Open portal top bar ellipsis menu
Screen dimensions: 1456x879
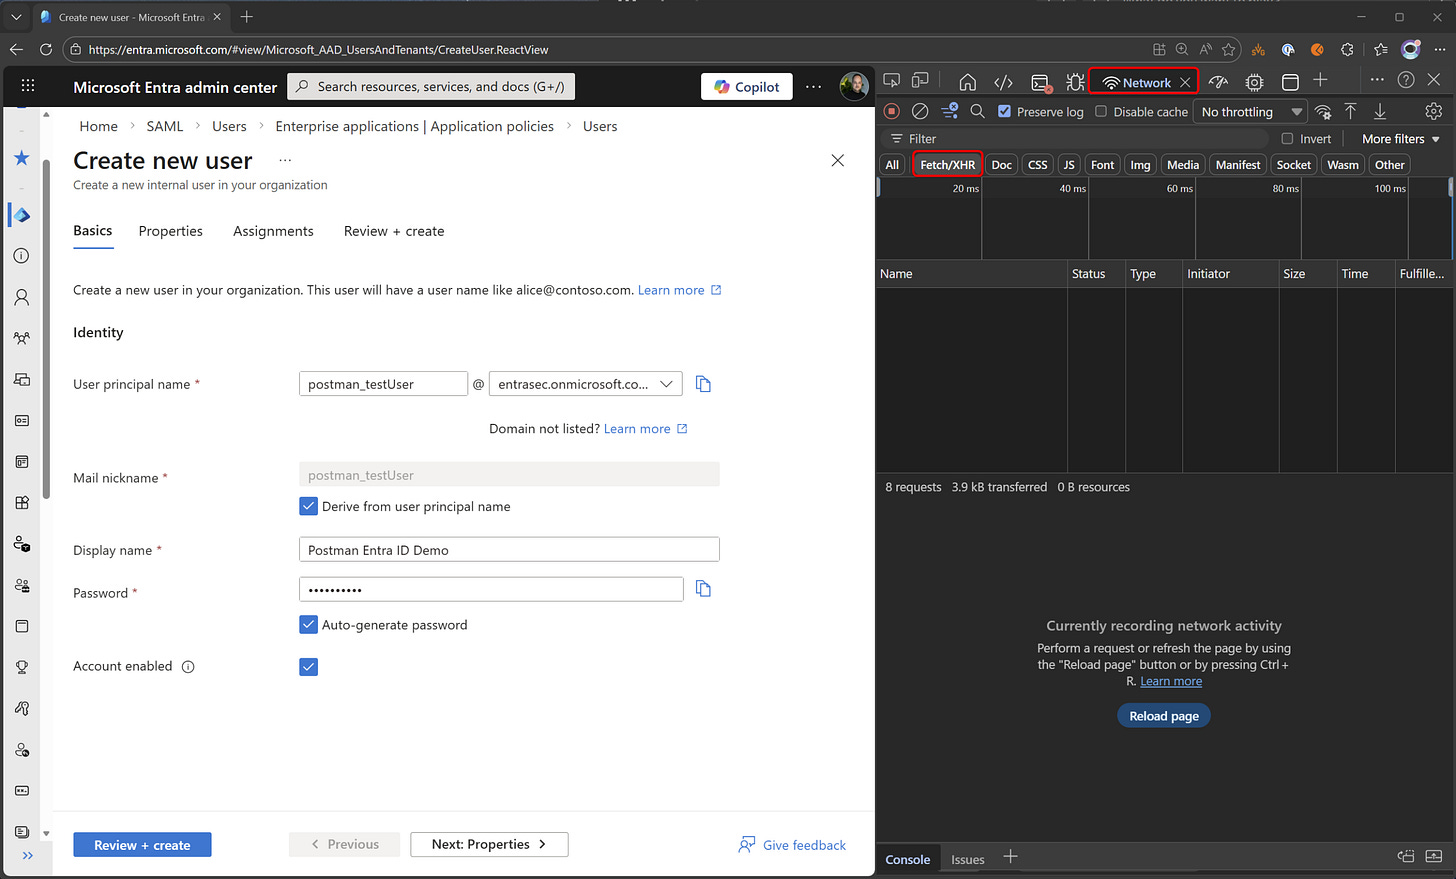[x=814, y=87]
